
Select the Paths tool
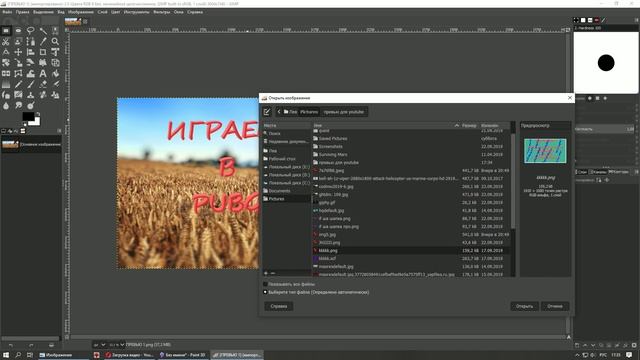click(x=31, y=42)
